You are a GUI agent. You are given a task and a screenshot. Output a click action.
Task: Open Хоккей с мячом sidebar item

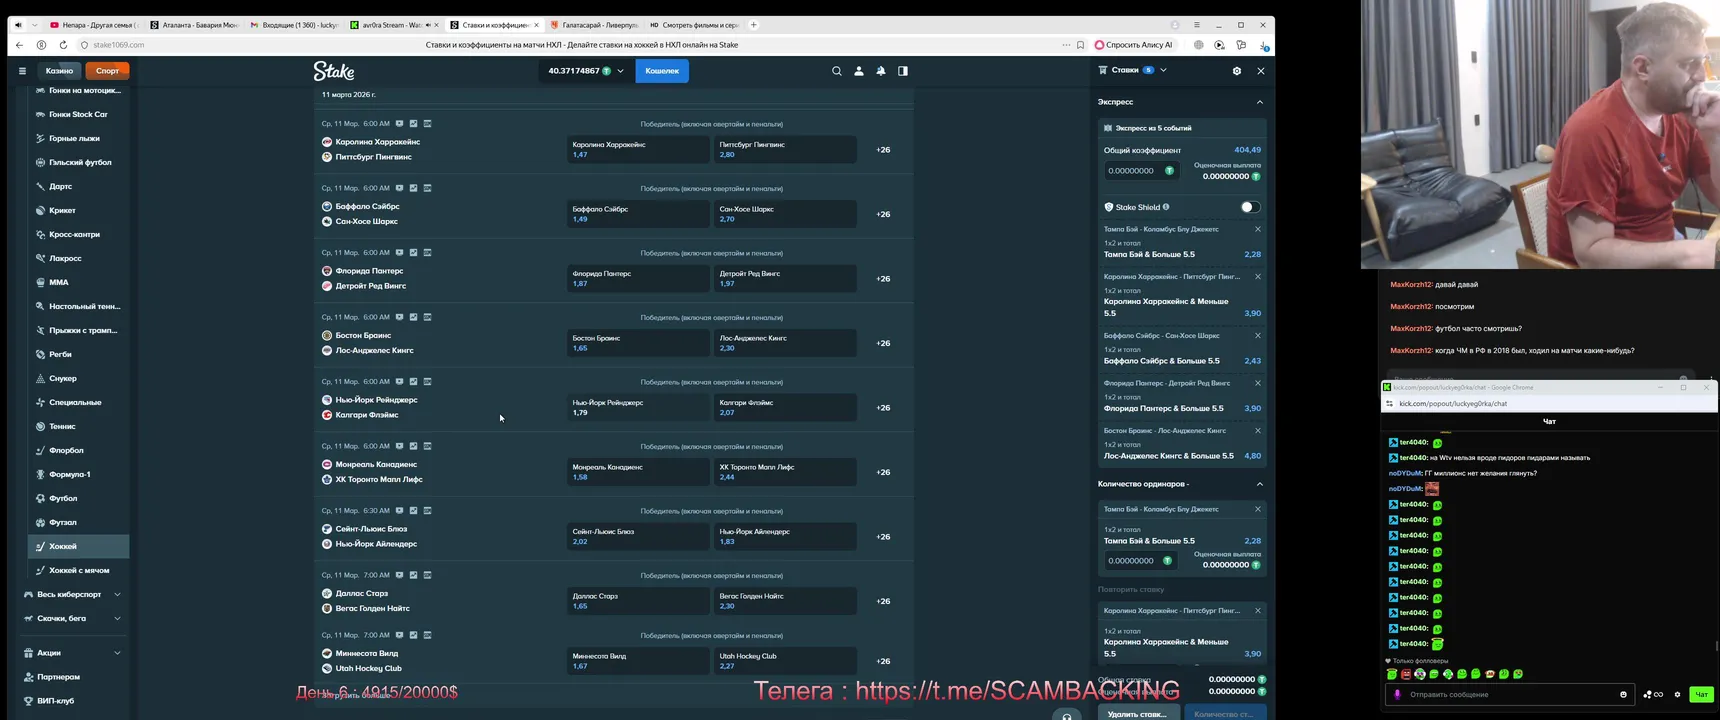click(78, 570)
